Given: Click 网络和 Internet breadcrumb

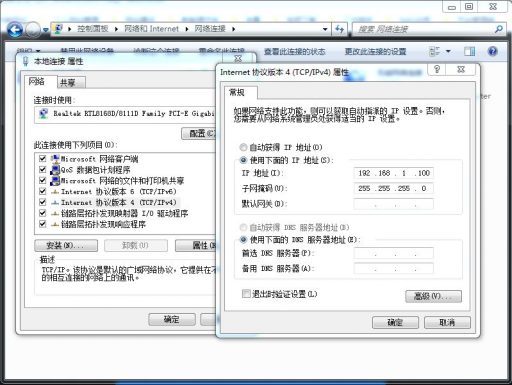Looking at the screenshot, I should point(151,29).
